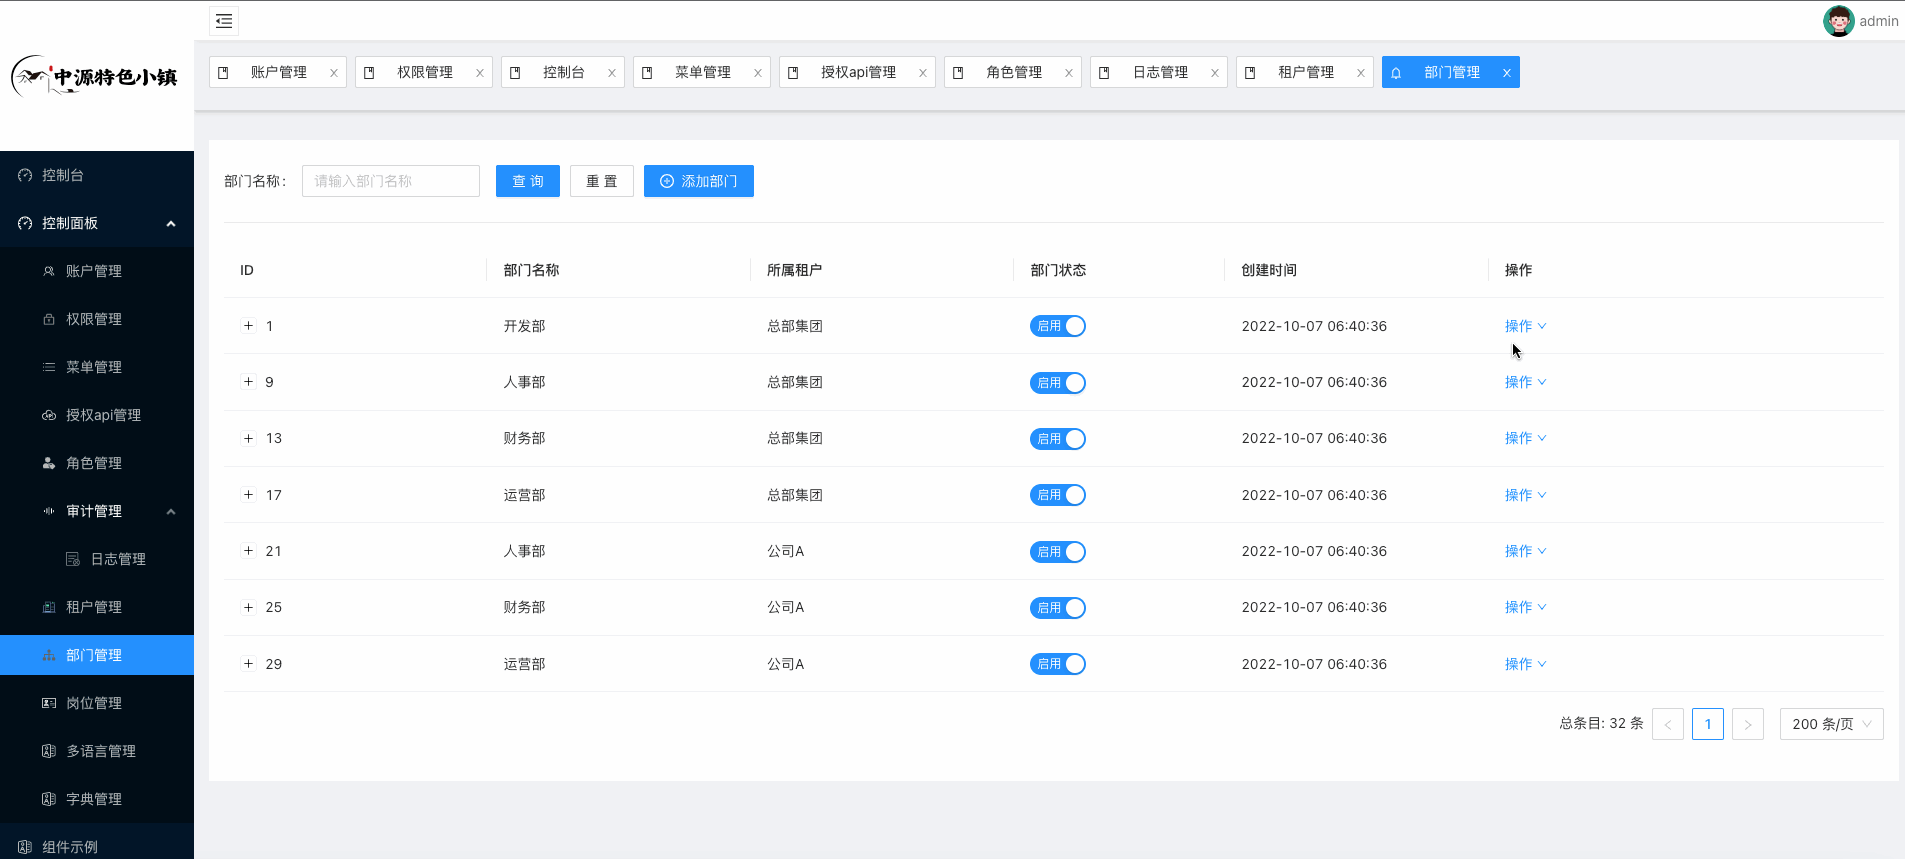Open 操作 dropdown for row ID 25
Image resolution: width=1905 pixels, height=859 pixels.
[x=1526, y=607]
